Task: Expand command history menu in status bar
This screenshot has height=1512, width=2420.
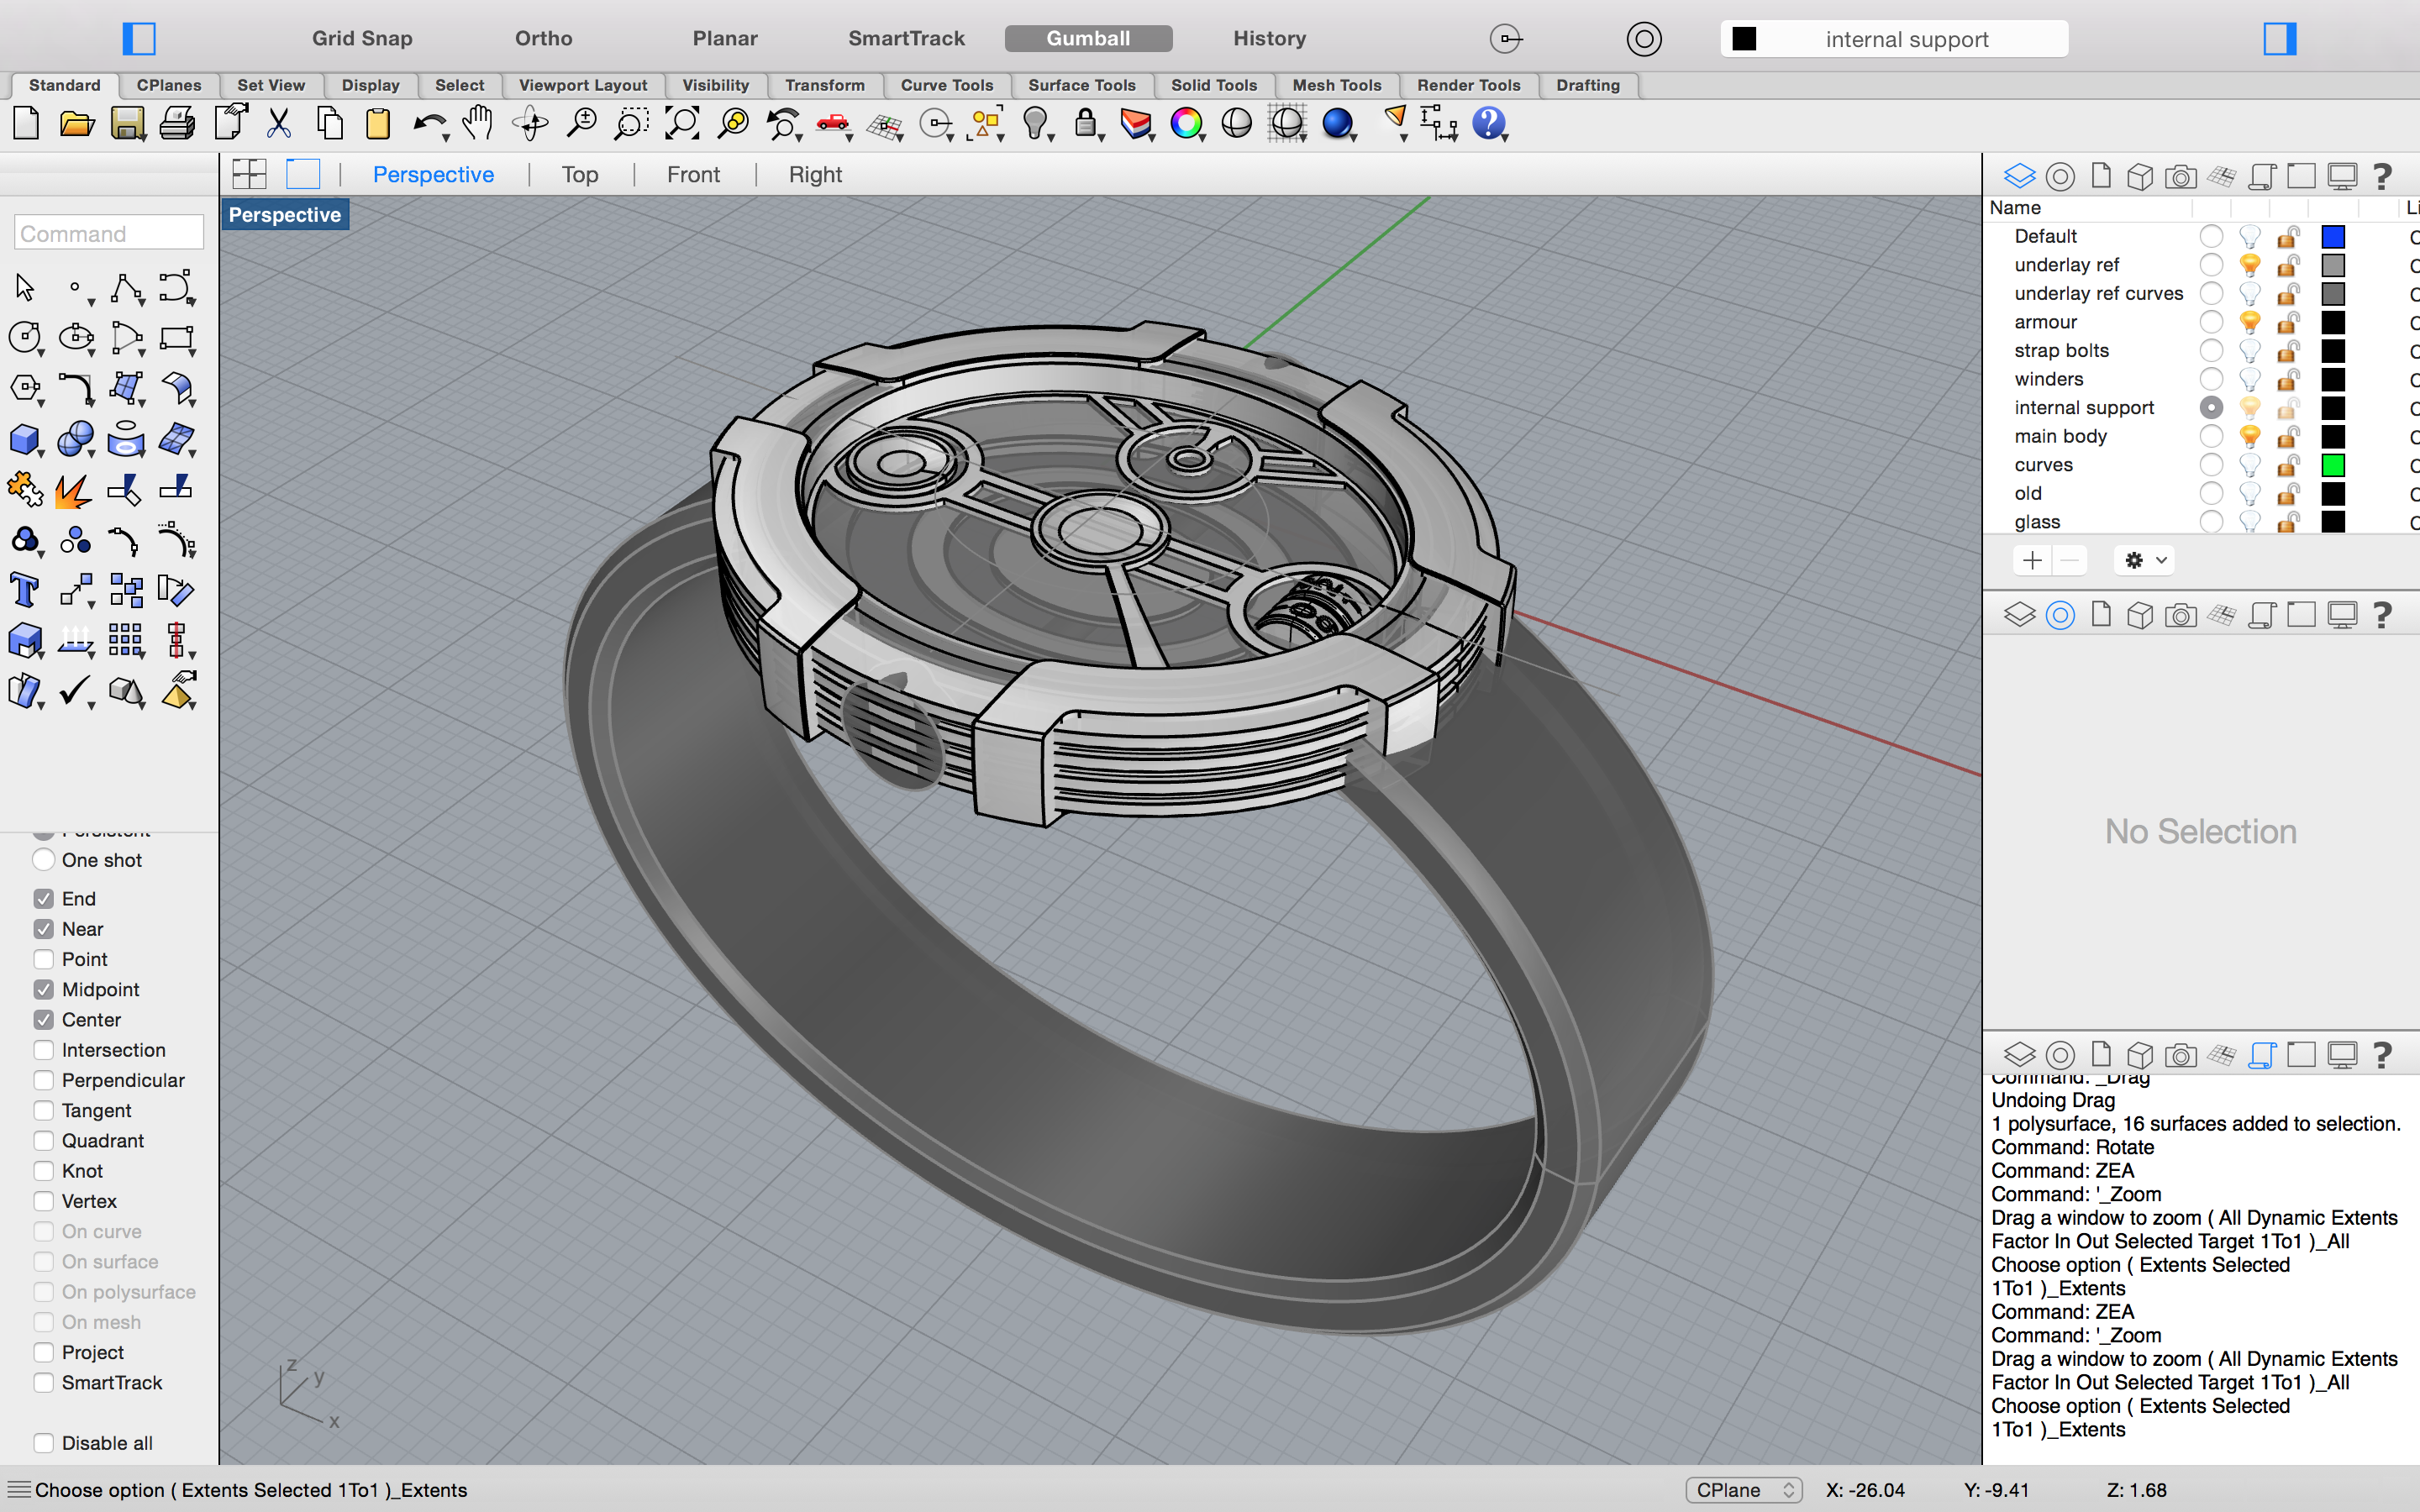Action: 19,1490
